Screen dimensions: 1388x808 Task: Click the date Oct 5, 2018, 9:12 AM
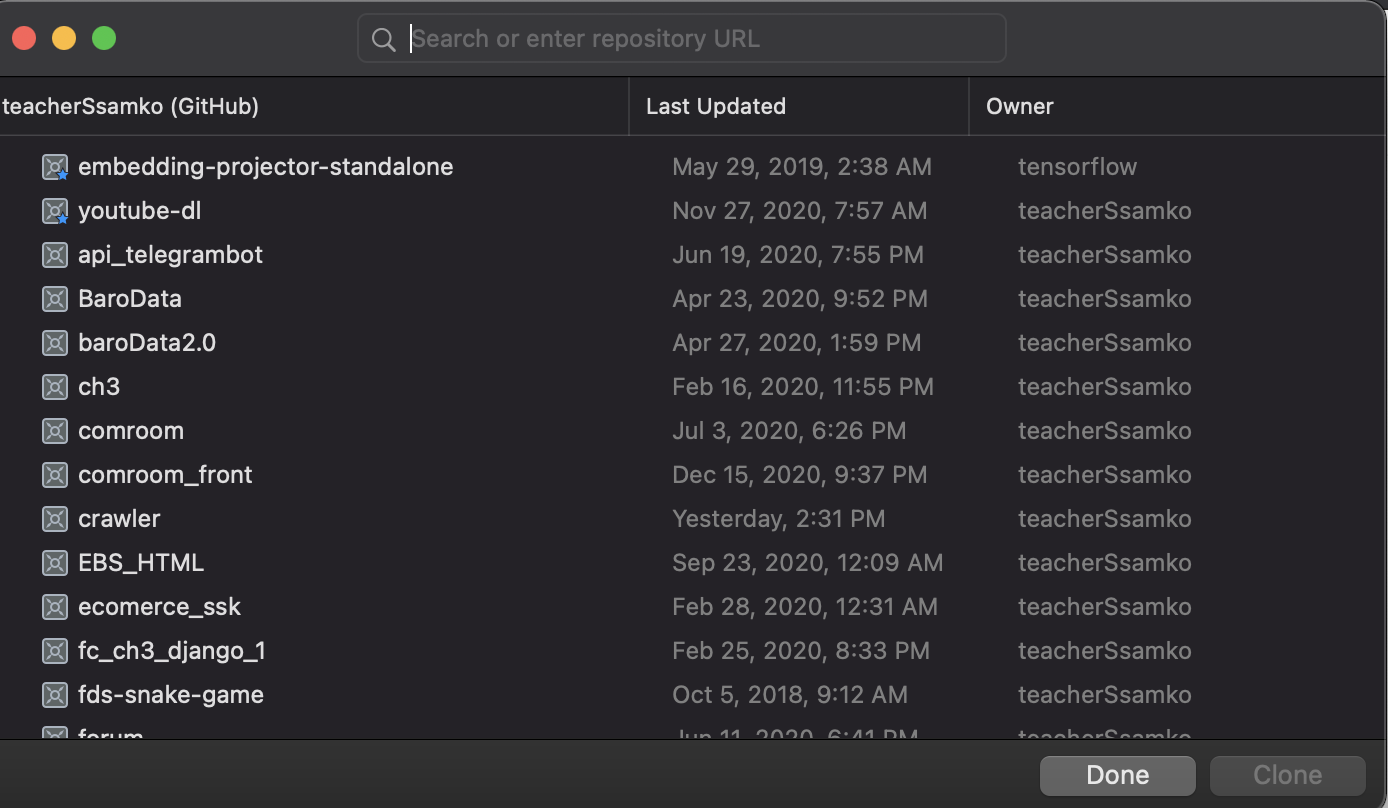tap(790, 695)
